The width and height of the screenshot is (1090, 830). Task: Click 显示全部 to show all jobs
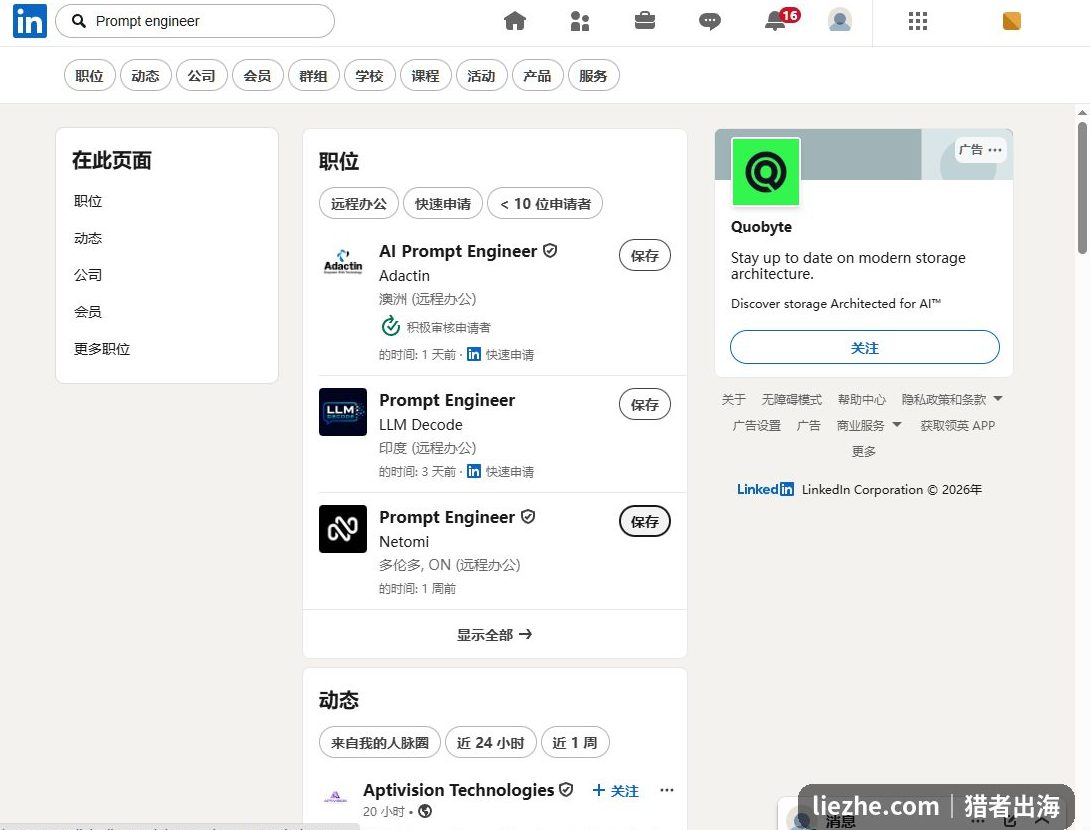click(x=494, y=634)
